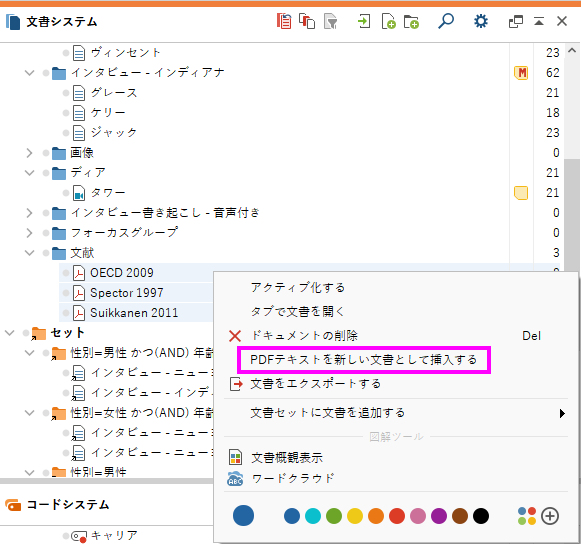Click the reset activations red document icon
Image resolution: width=581 pixels, height=544 pixels.
(284, 21)
